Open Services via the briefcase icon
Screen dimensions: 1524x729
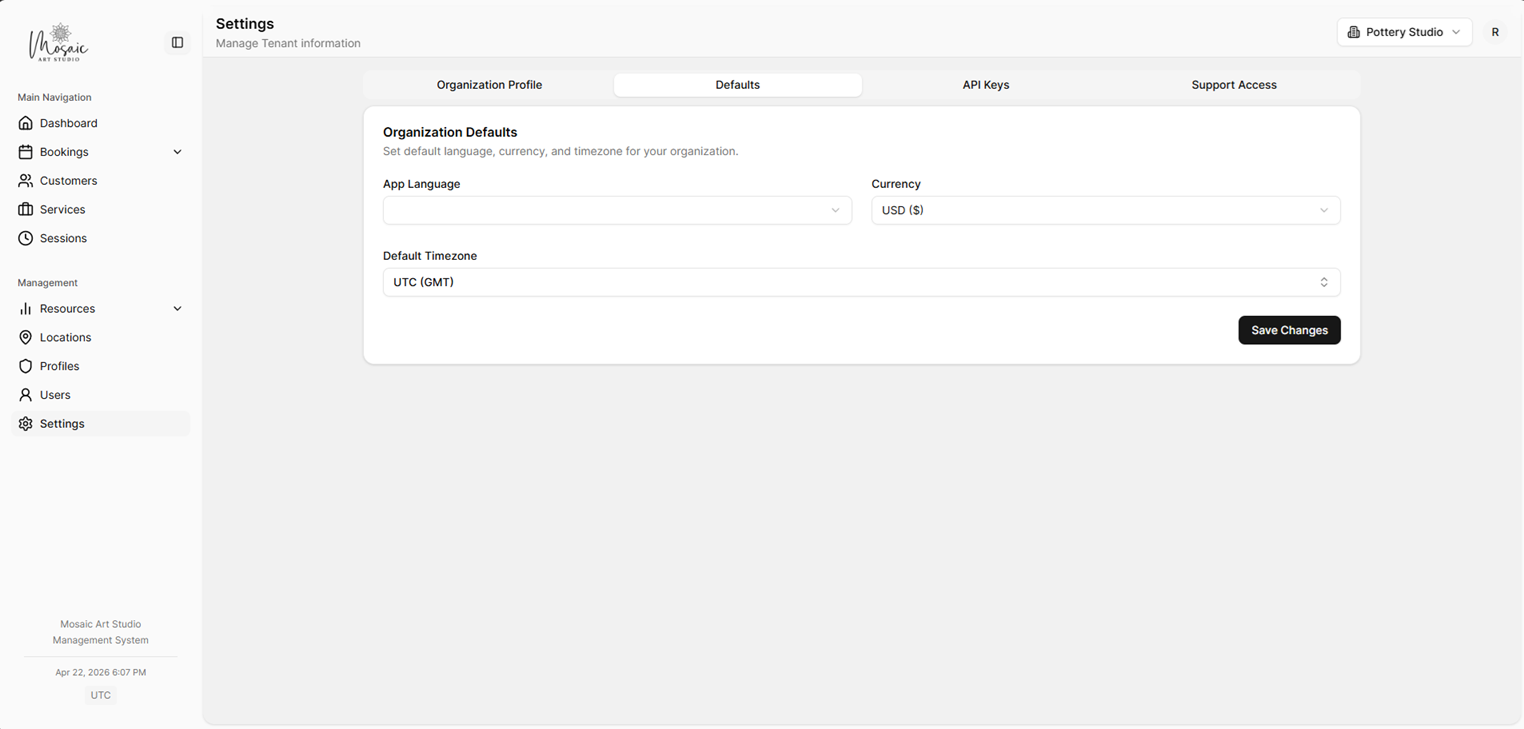25,209
